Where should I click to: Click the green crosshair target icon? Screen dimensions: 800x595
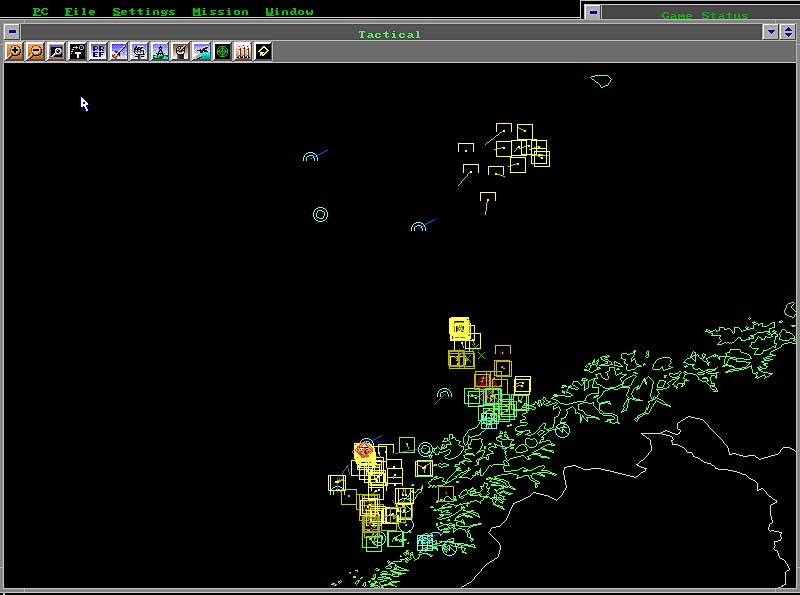click(x=222, y=52)
